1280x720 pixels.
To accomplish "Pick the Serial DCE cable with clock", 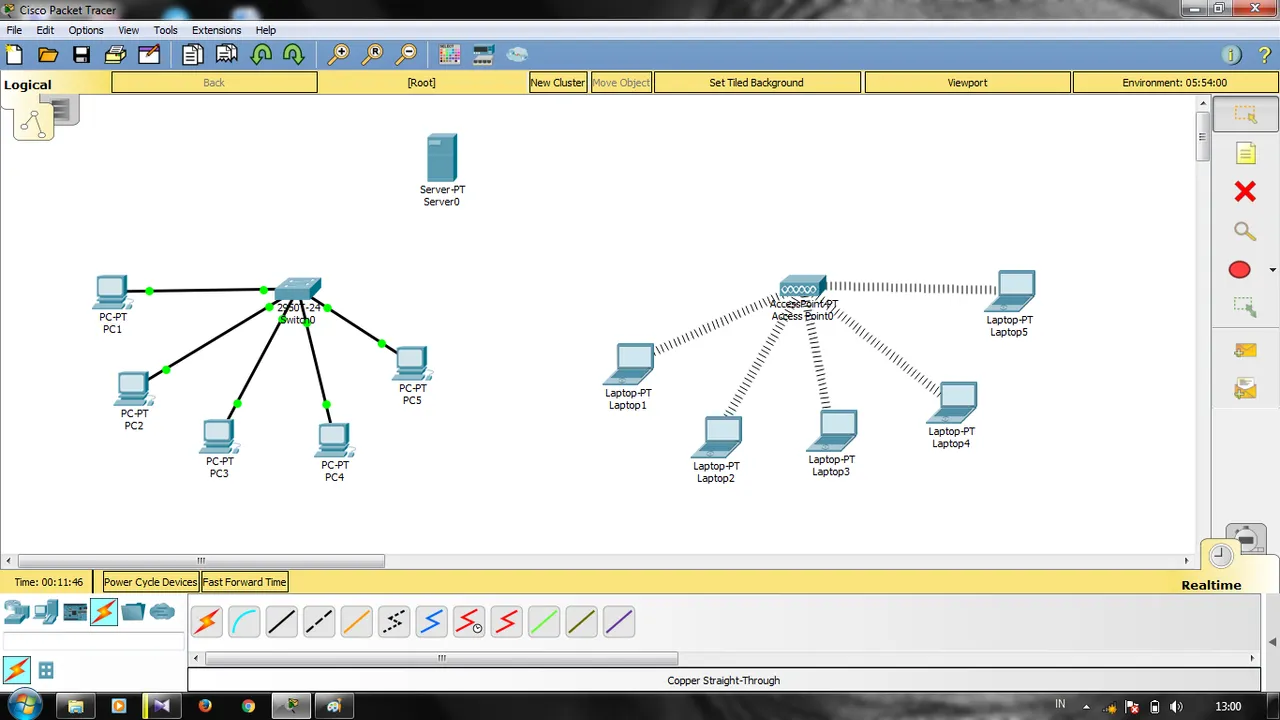I will coord(469,622).
